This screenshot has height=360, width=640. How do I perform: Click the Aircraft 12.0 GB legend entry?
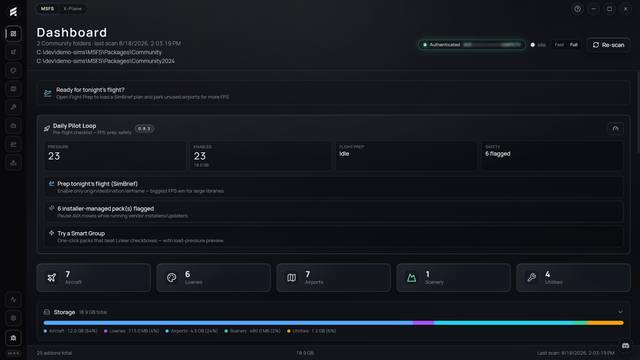71,331
